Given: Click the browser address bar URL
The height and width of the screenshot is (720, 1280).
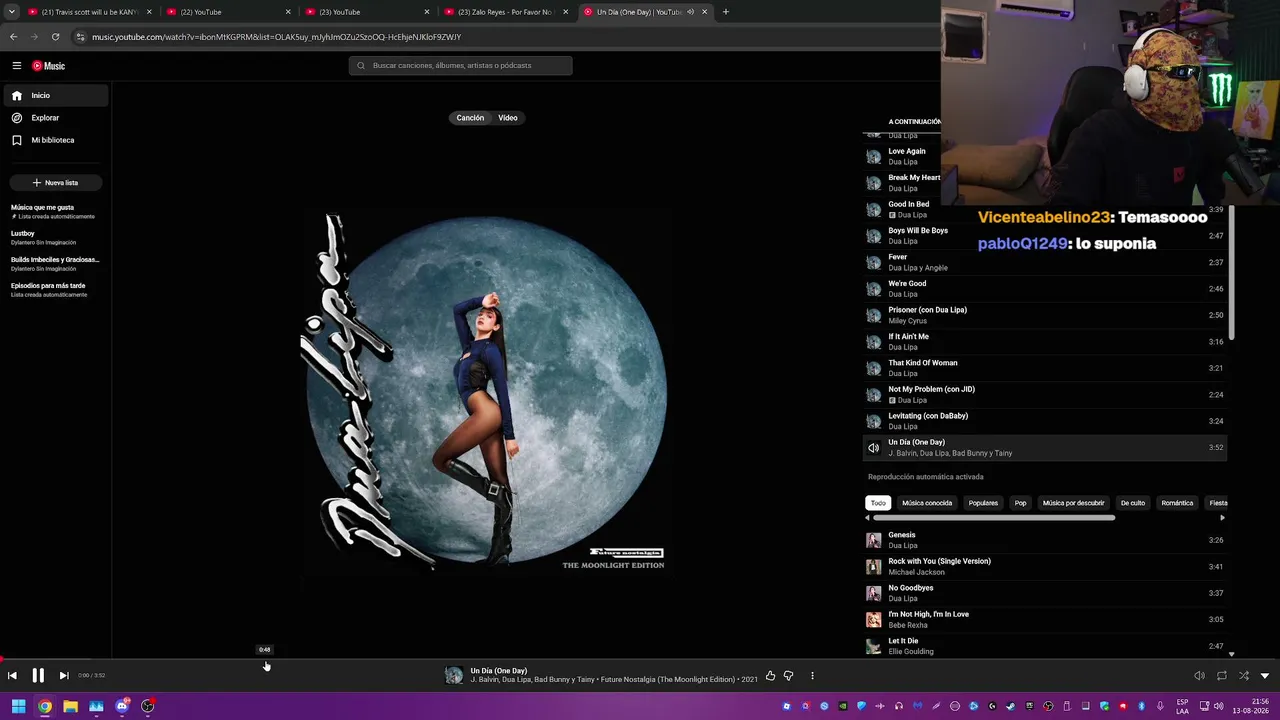Looking at the screenshot, I should [x=276, y=37].
